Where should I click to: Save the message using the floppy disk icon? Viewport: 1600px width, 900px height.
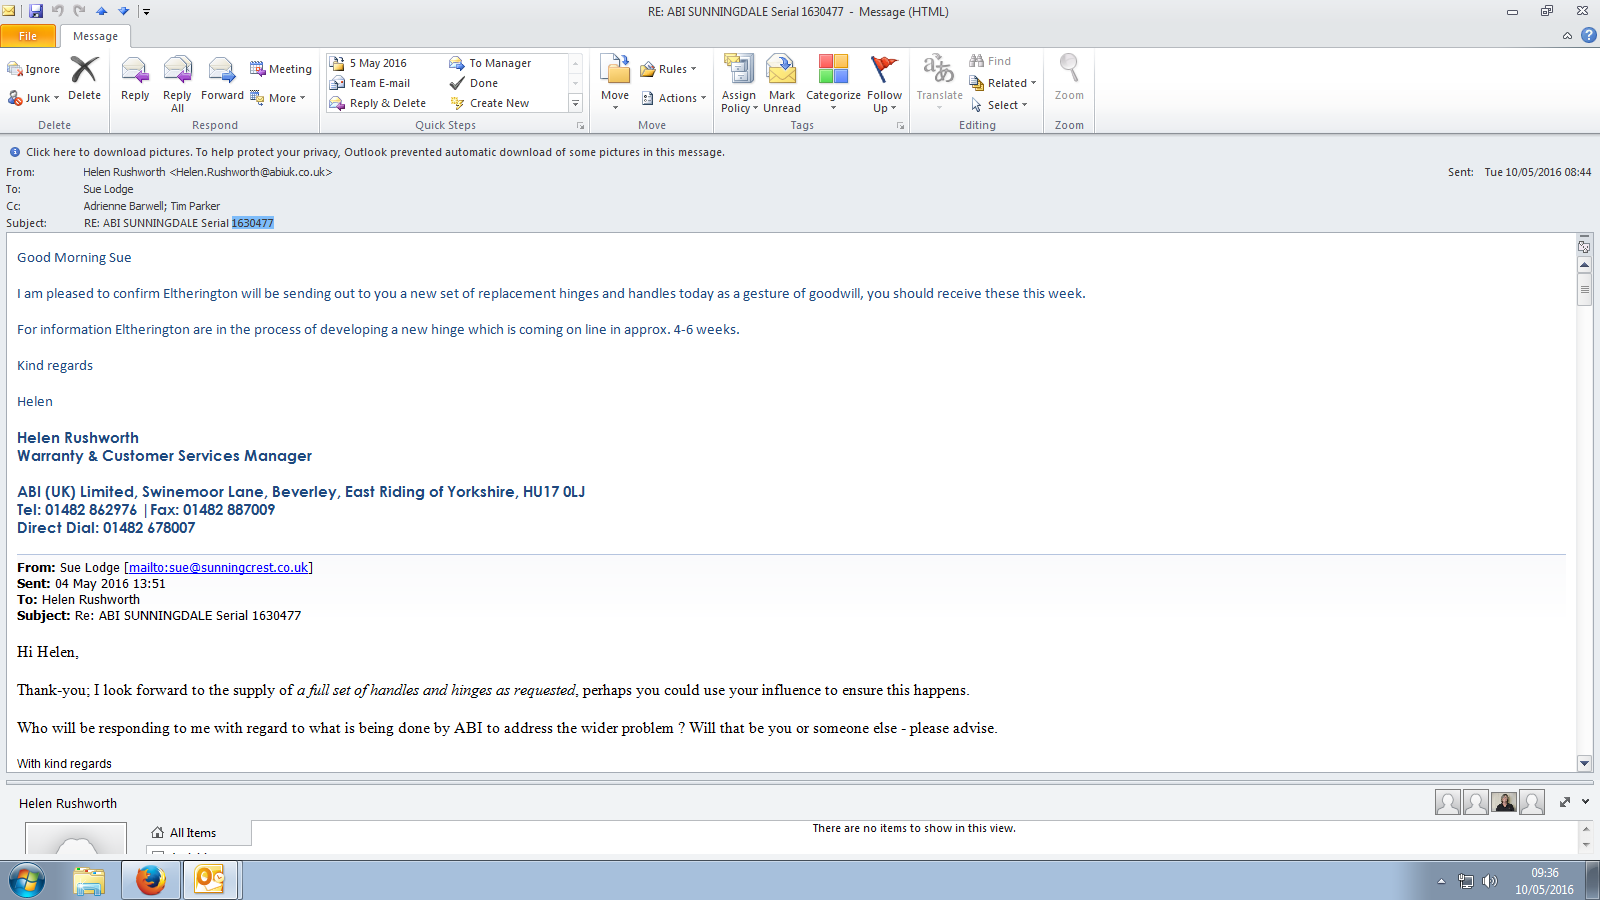click(36, 11)
